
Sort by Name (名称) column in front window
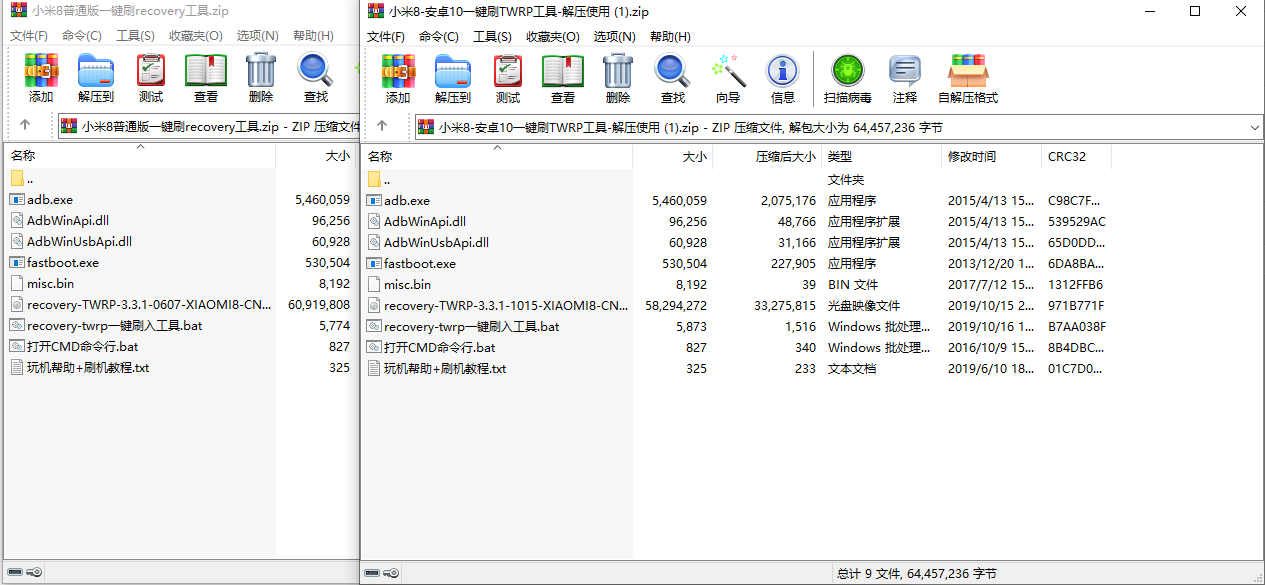tap(498, 157)
